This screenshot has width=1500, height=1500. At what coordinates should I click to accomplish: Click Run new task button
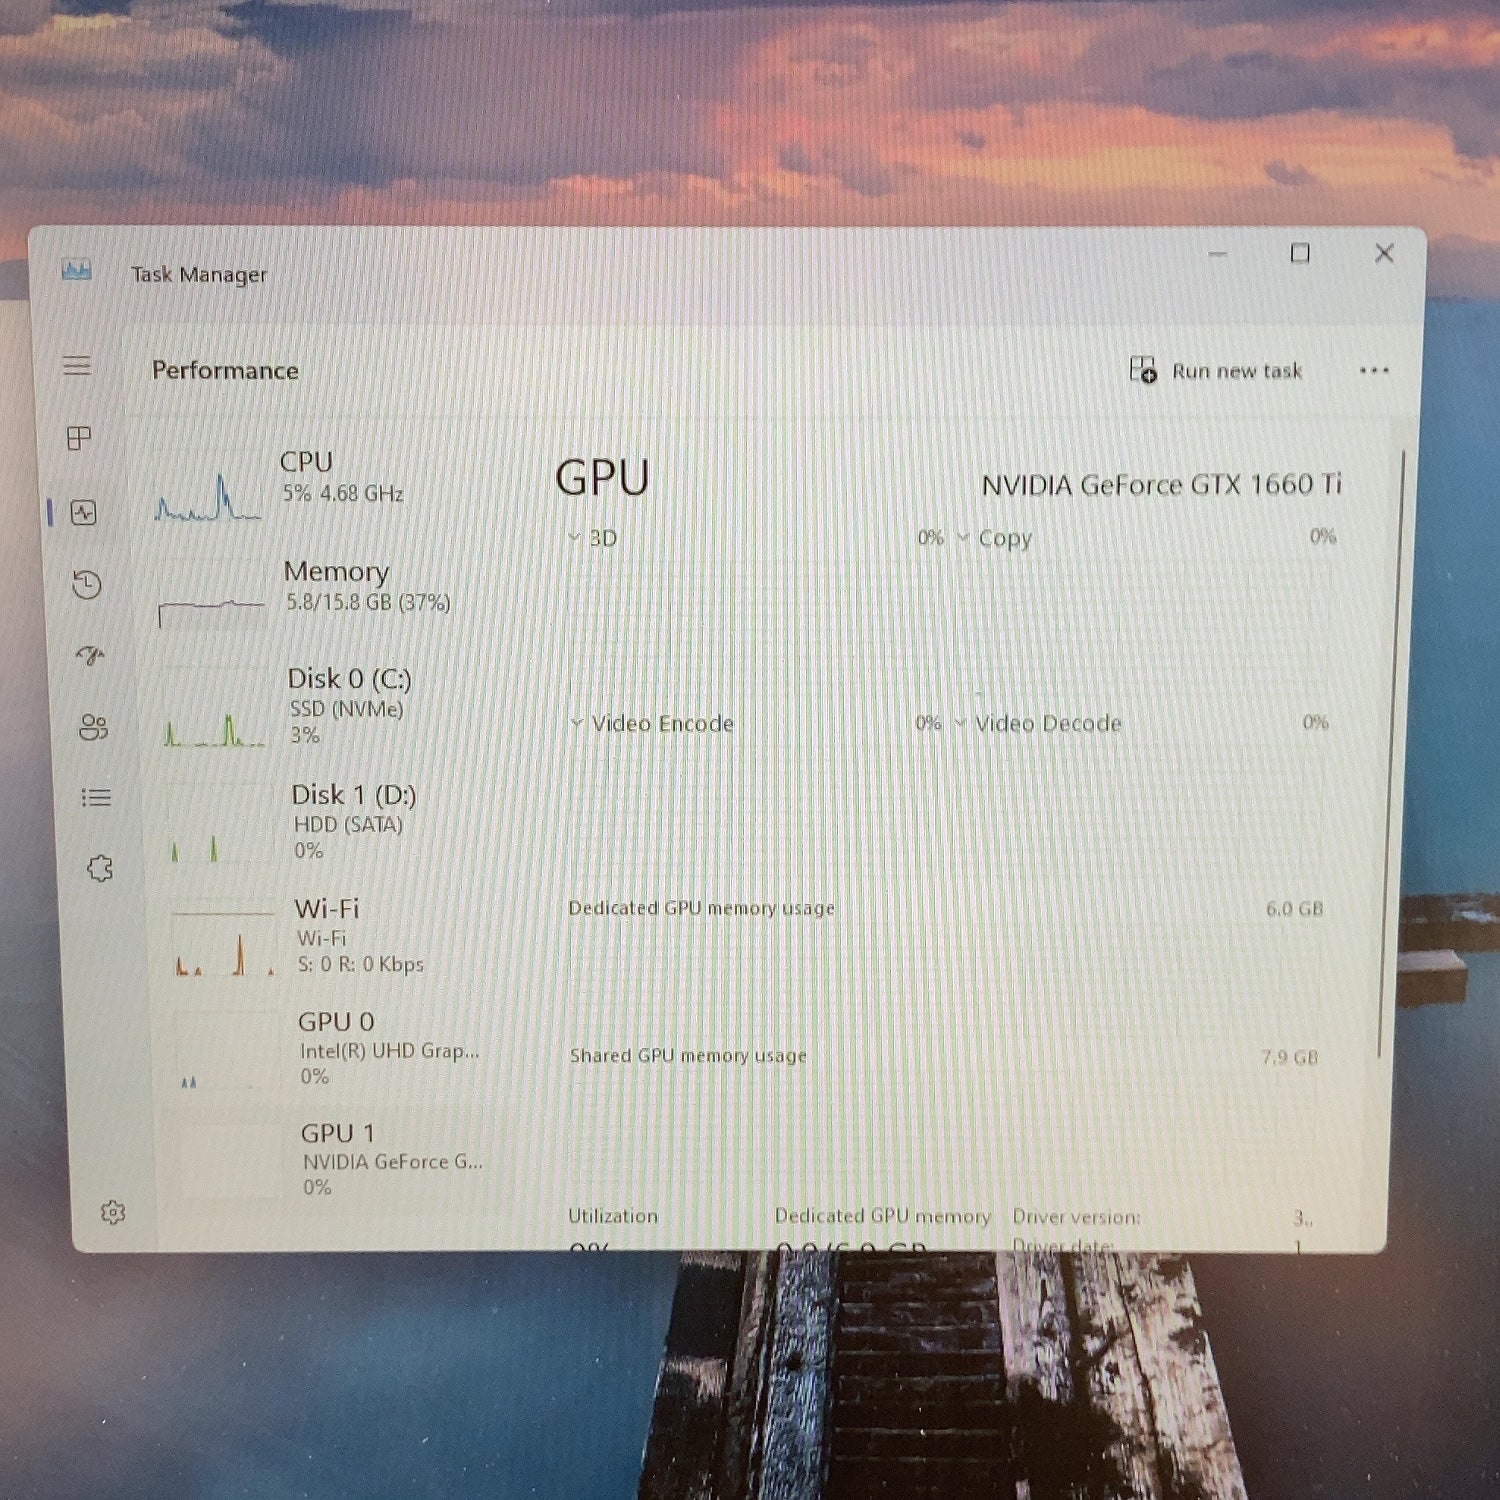(1216, 371)
